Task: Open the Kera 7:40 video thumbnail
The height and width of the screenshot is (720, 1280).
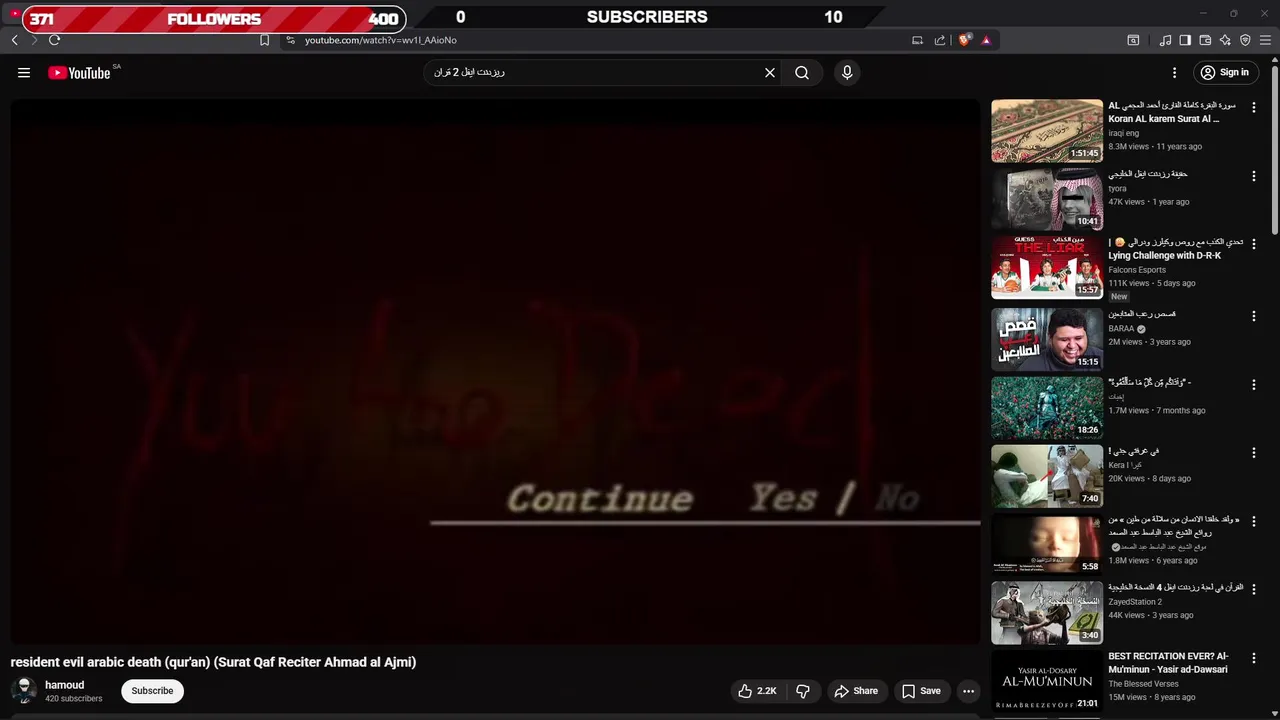Action: [x=1047, y=476]
